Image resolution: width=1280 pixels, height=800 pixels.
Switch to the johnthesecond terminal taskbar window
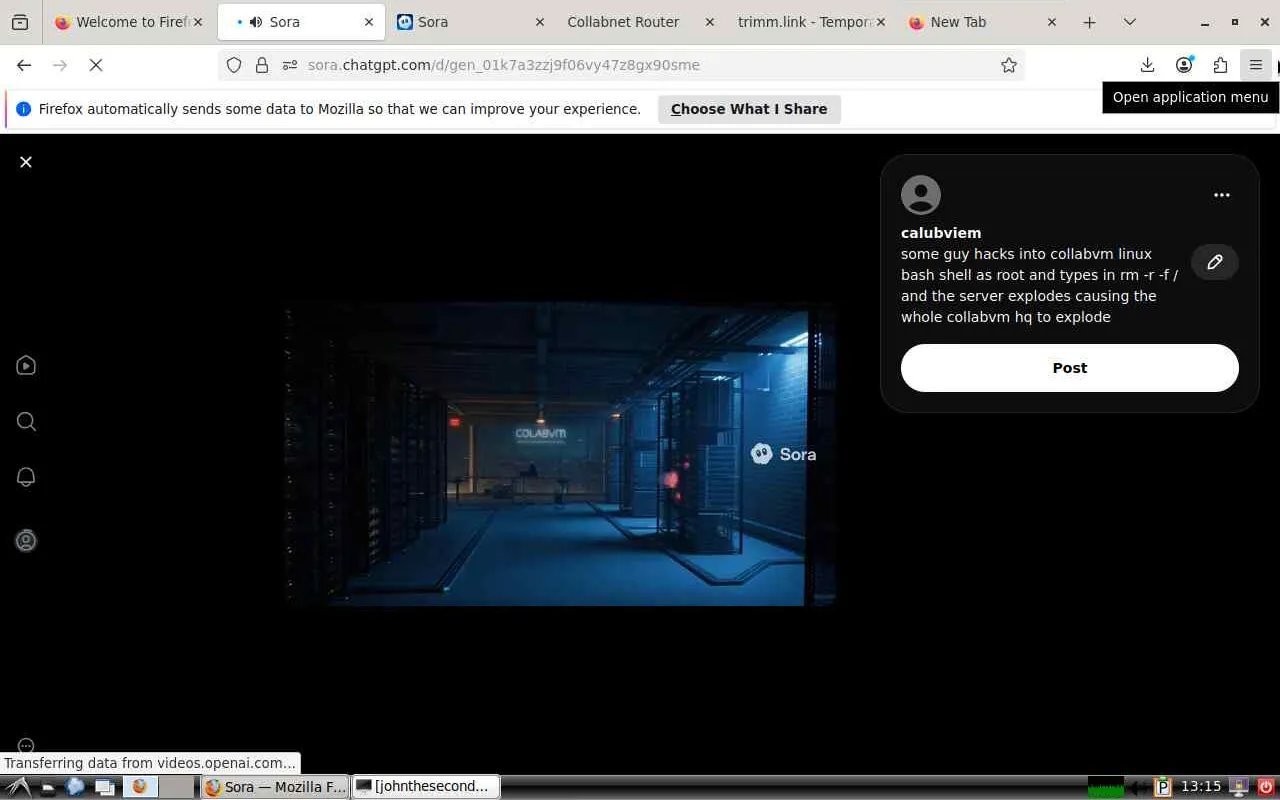click(427, 787)
